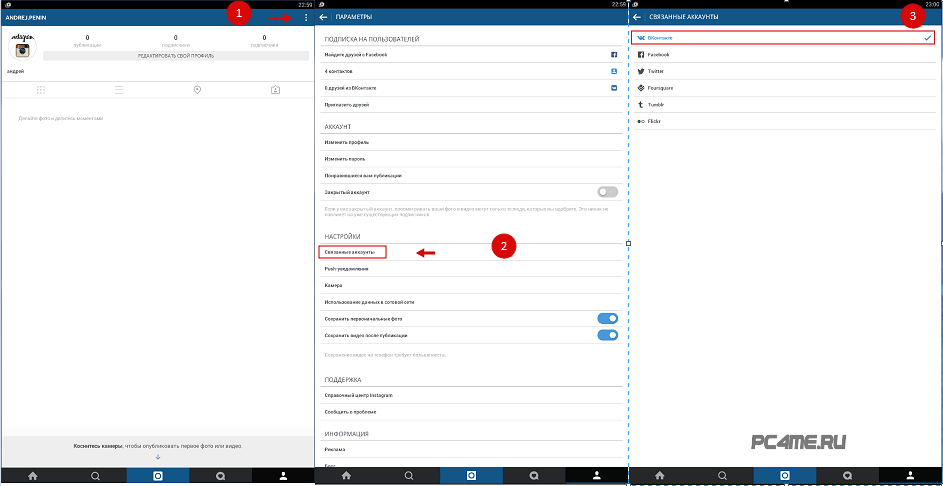Click the profile avatar picture
The image size is (943, 486).
point(22,48)
